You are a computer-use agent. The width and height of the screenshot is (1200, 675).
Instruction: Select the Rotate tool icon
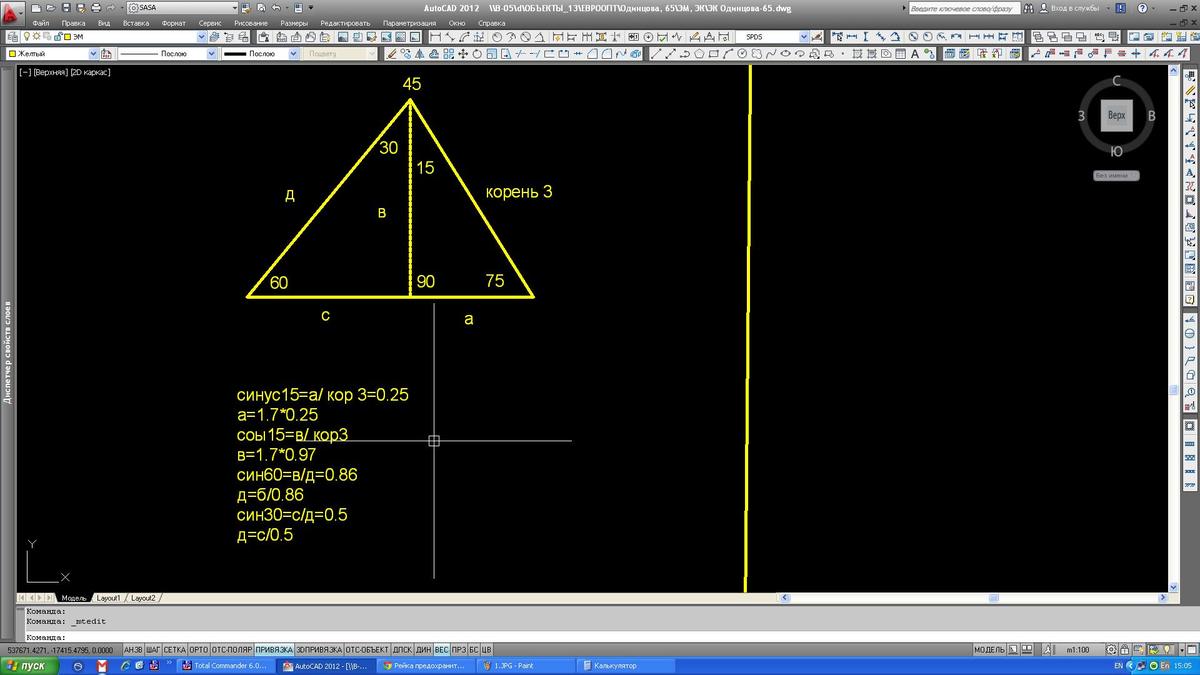476,53
